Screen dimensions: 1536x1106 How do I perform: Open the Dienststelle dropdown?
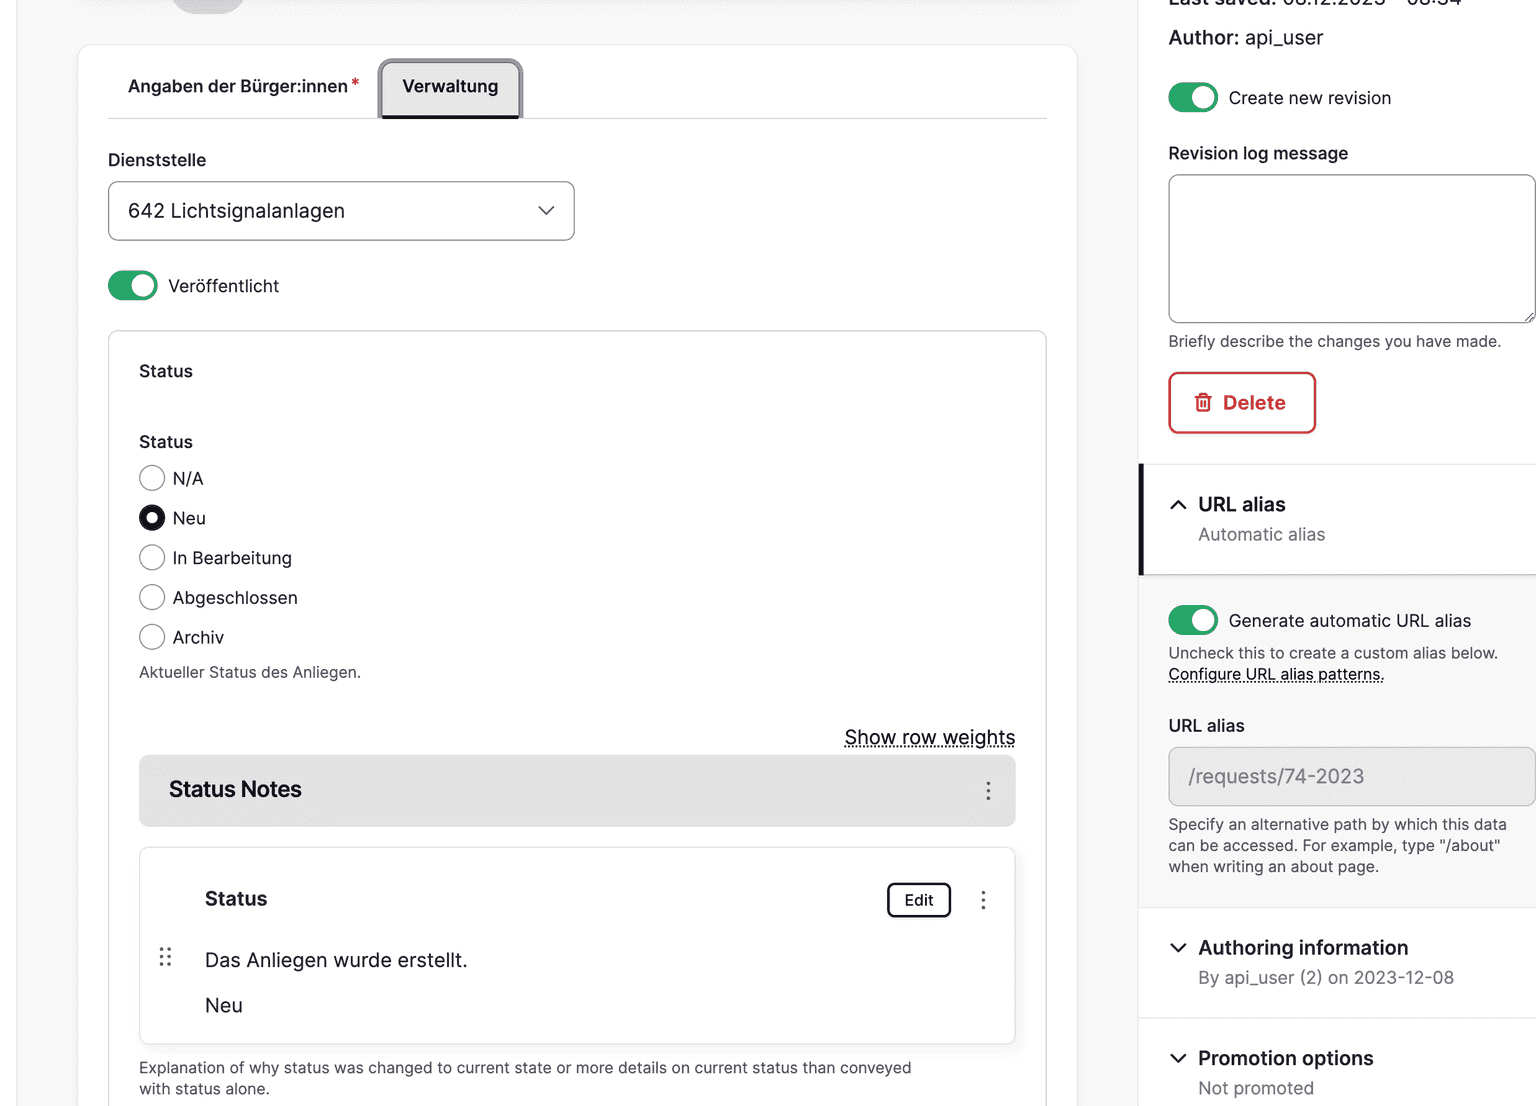pyautogui.click(x=341, y=211)
